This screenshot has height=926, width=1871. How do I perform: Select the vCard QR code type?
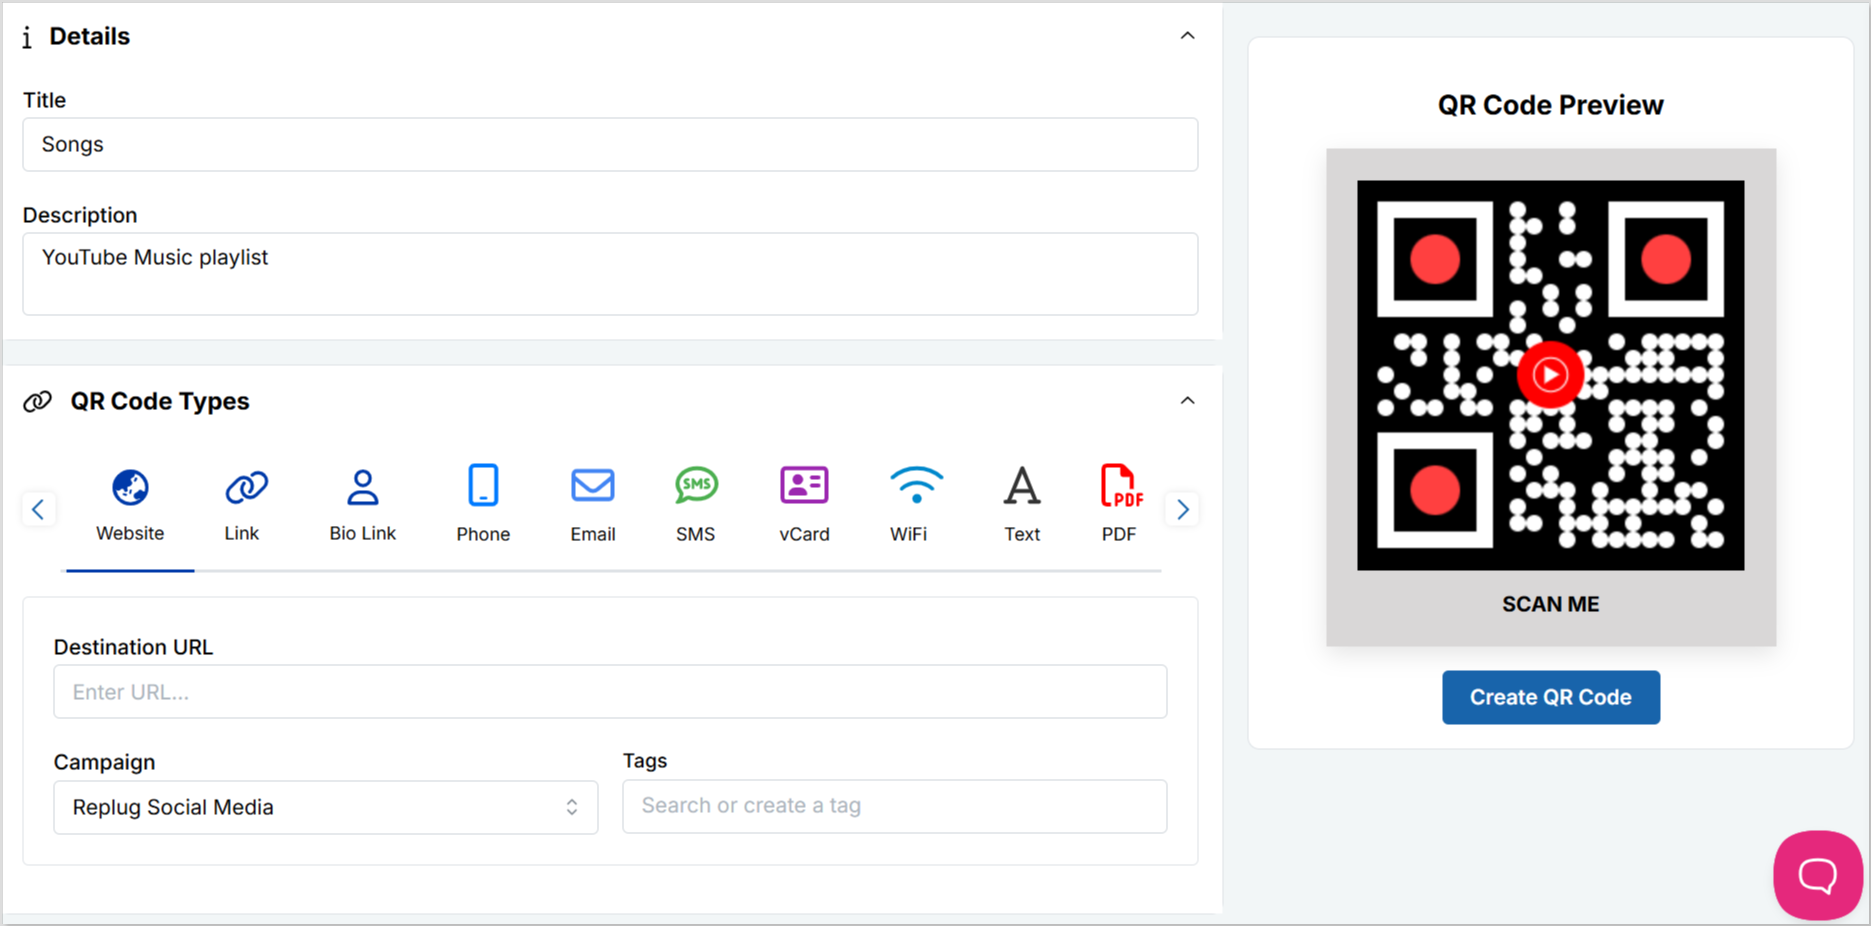point(805,507)
